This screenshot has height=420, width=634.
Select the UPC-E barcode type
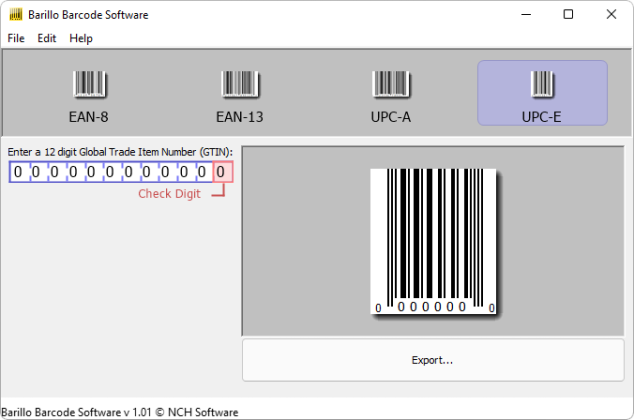[542, 93]
